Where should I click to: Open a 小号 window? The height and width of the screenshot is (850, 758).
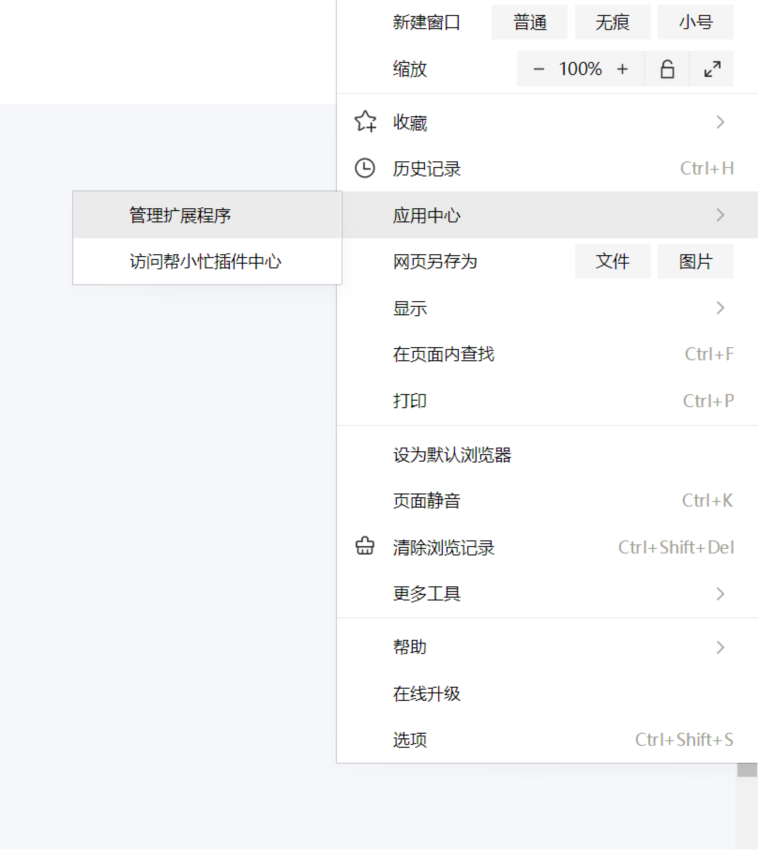click(x=696, y=22)
